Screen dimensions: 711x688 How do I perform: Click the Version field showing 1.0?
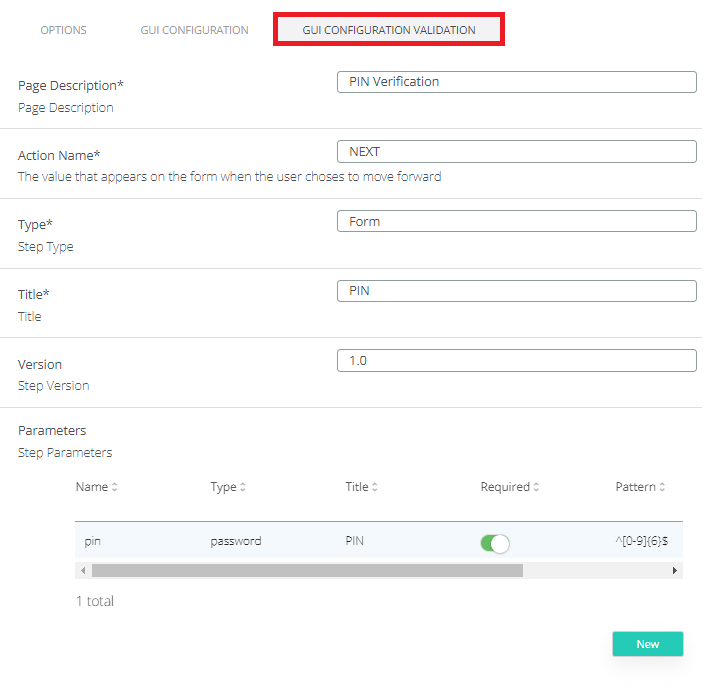coord(516,361)
